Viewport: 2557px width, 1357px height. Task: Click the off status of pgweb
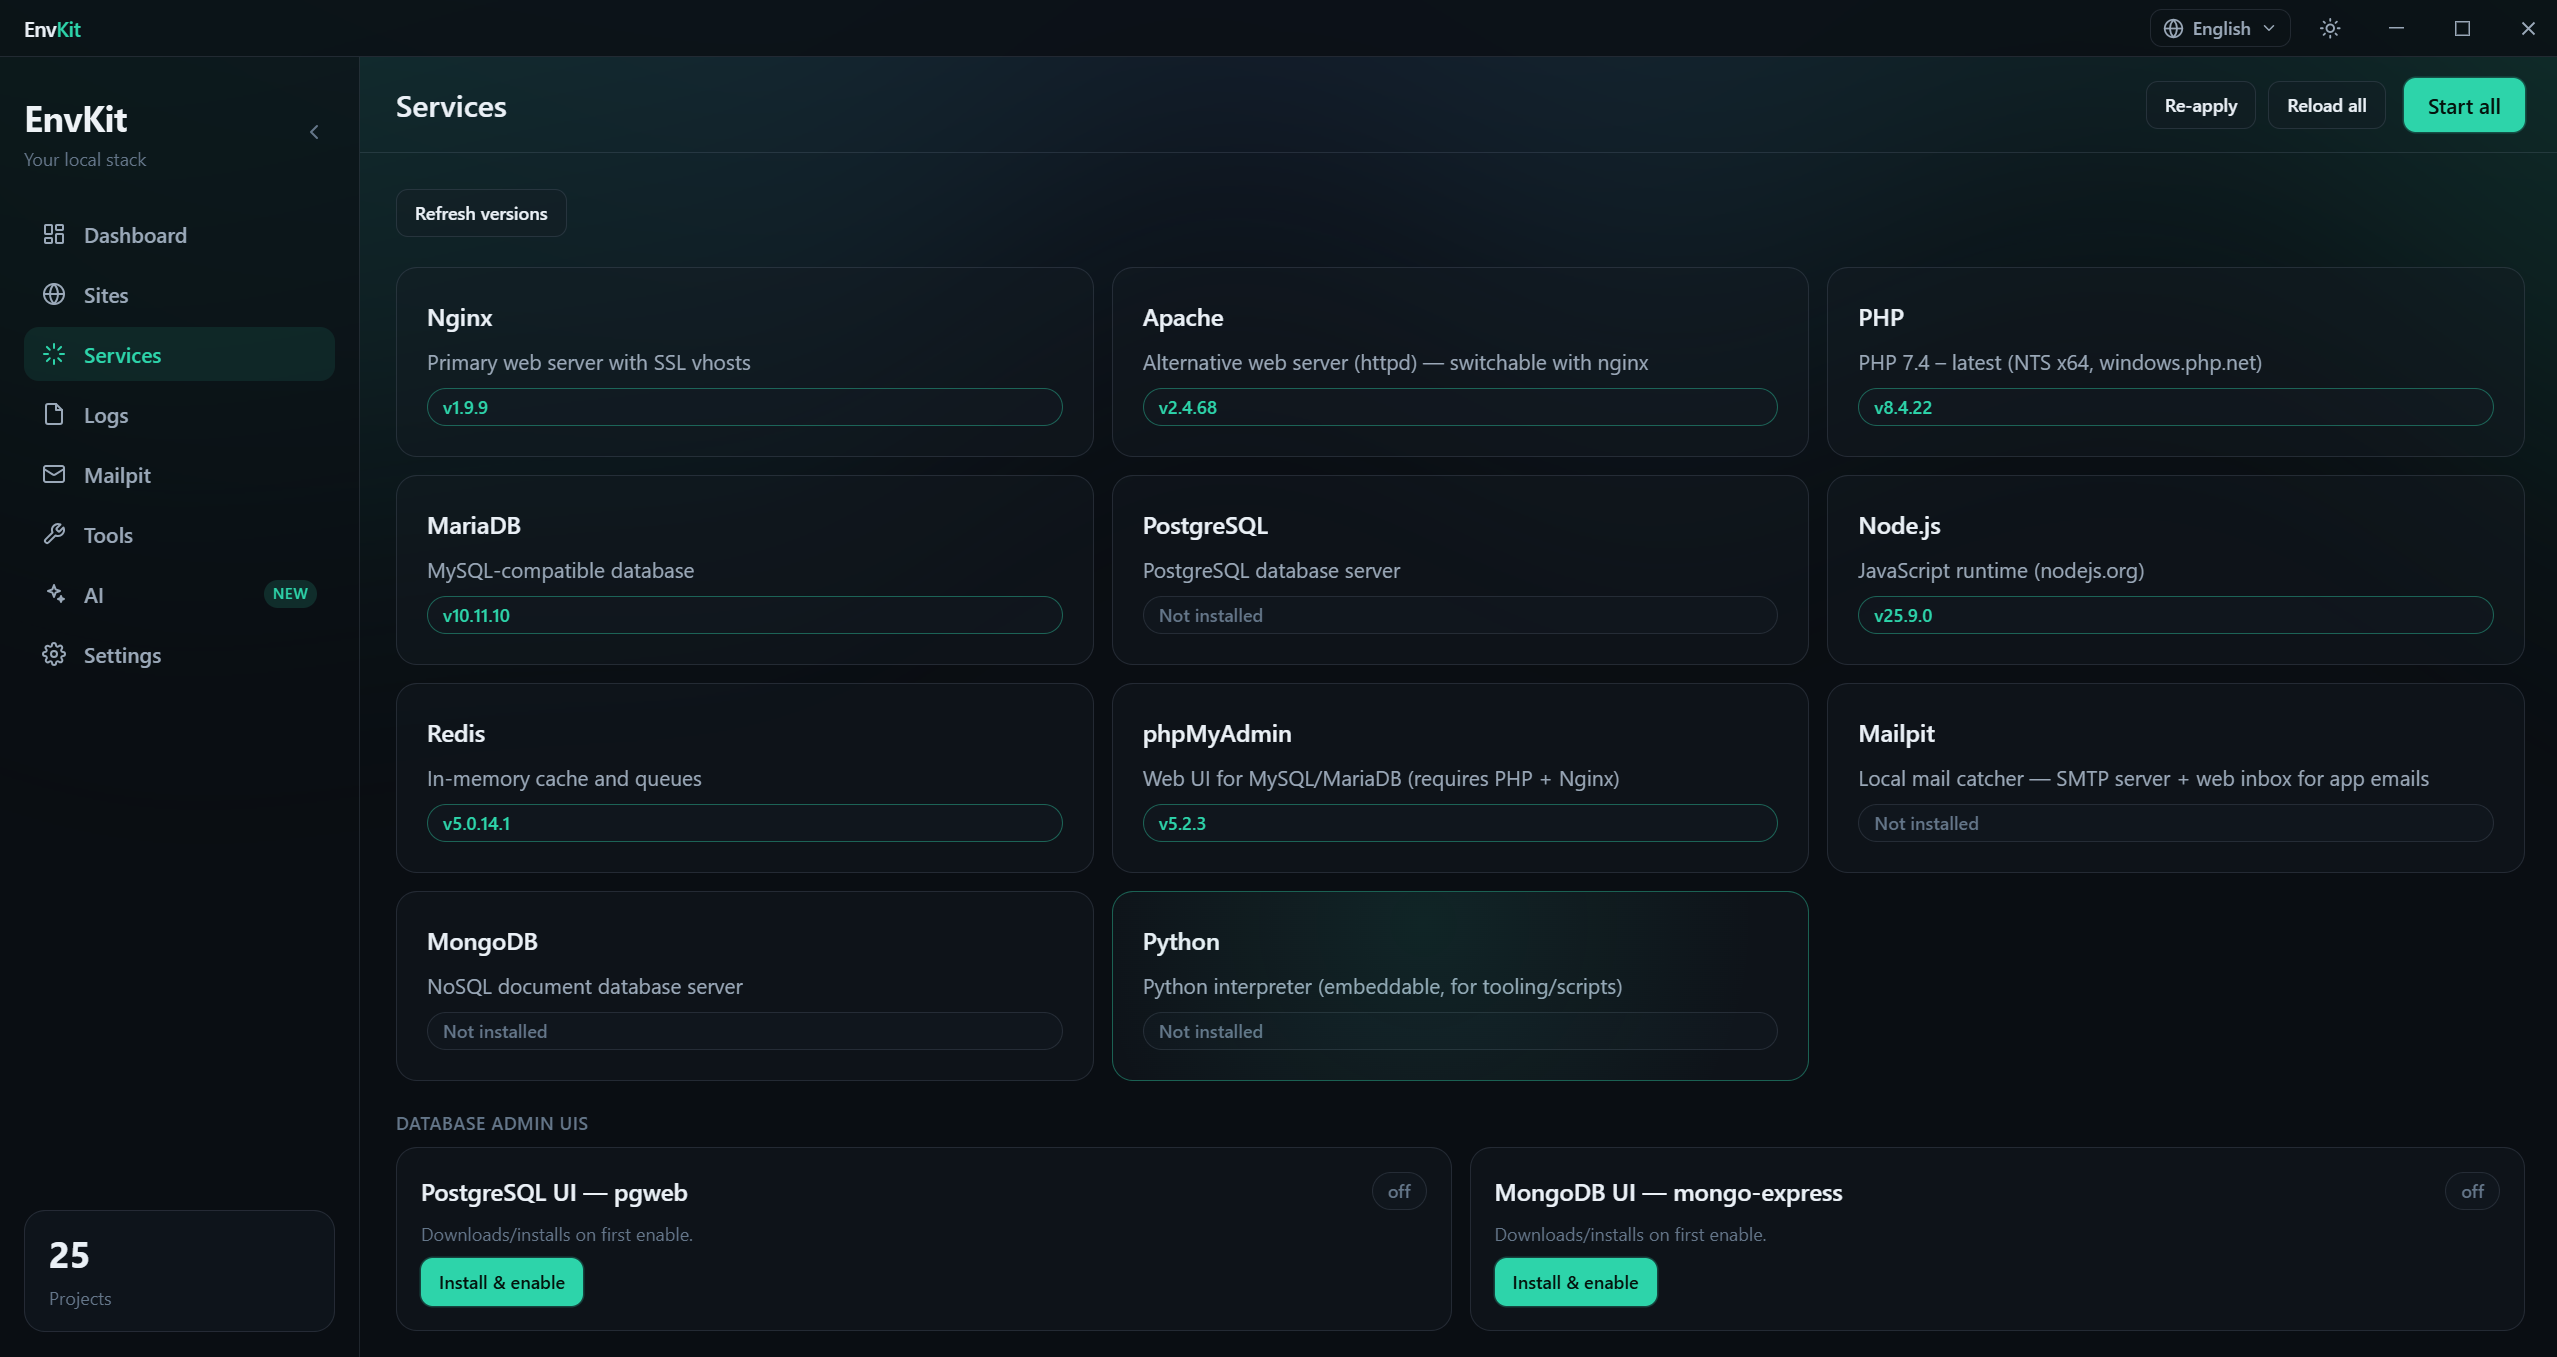coord(1399,1191)
